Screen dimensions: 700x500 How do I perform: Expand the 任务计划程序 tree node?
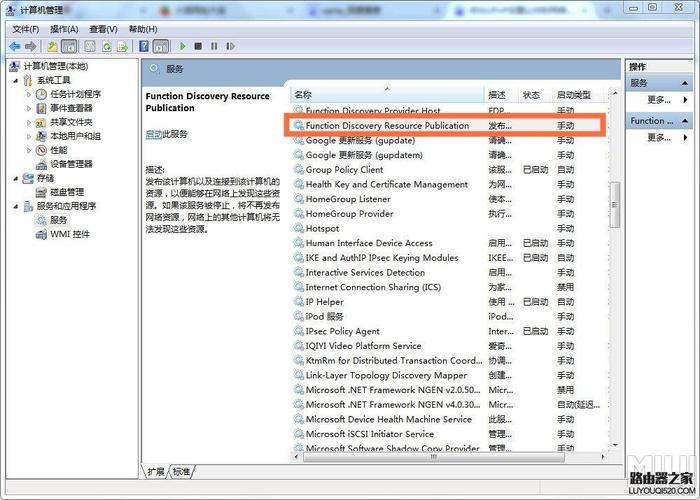[29, 94]
